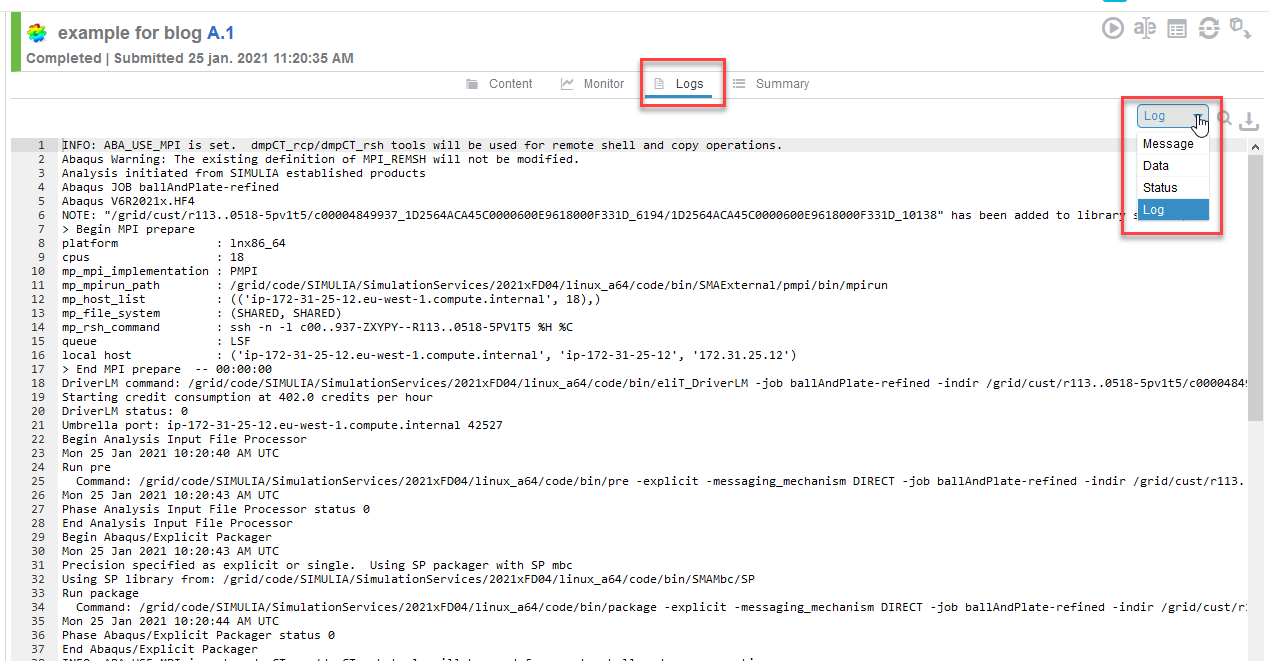
Task: Click the colorful simulation job icon
Action: (37, 34)
